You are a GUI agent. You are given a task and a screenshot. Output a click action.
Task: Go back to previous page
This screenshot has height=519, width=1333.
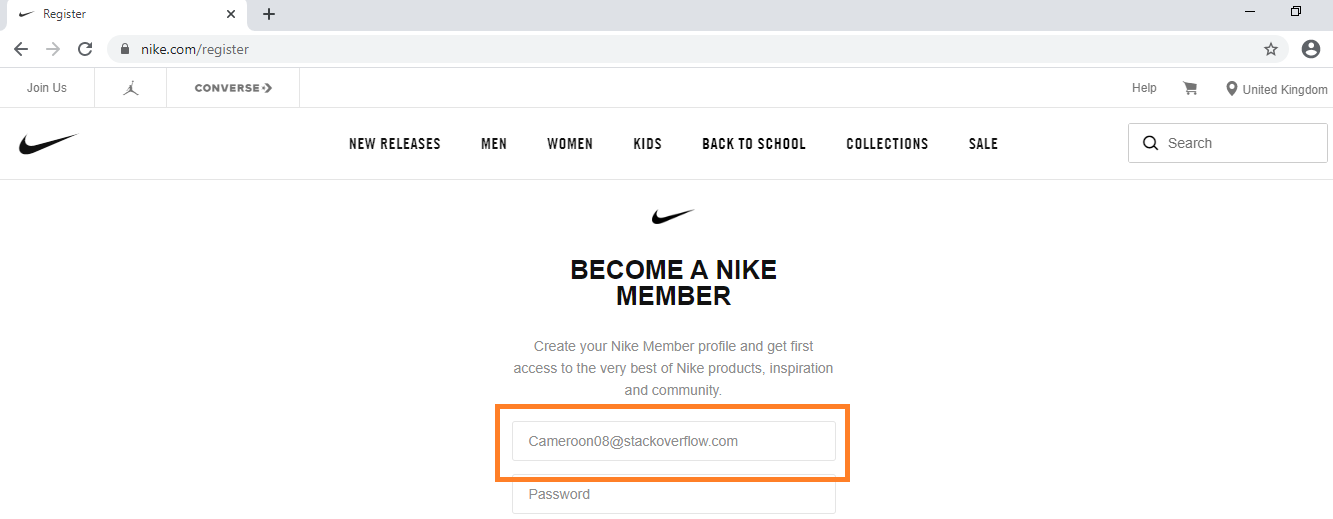click(x=21, y=49)
